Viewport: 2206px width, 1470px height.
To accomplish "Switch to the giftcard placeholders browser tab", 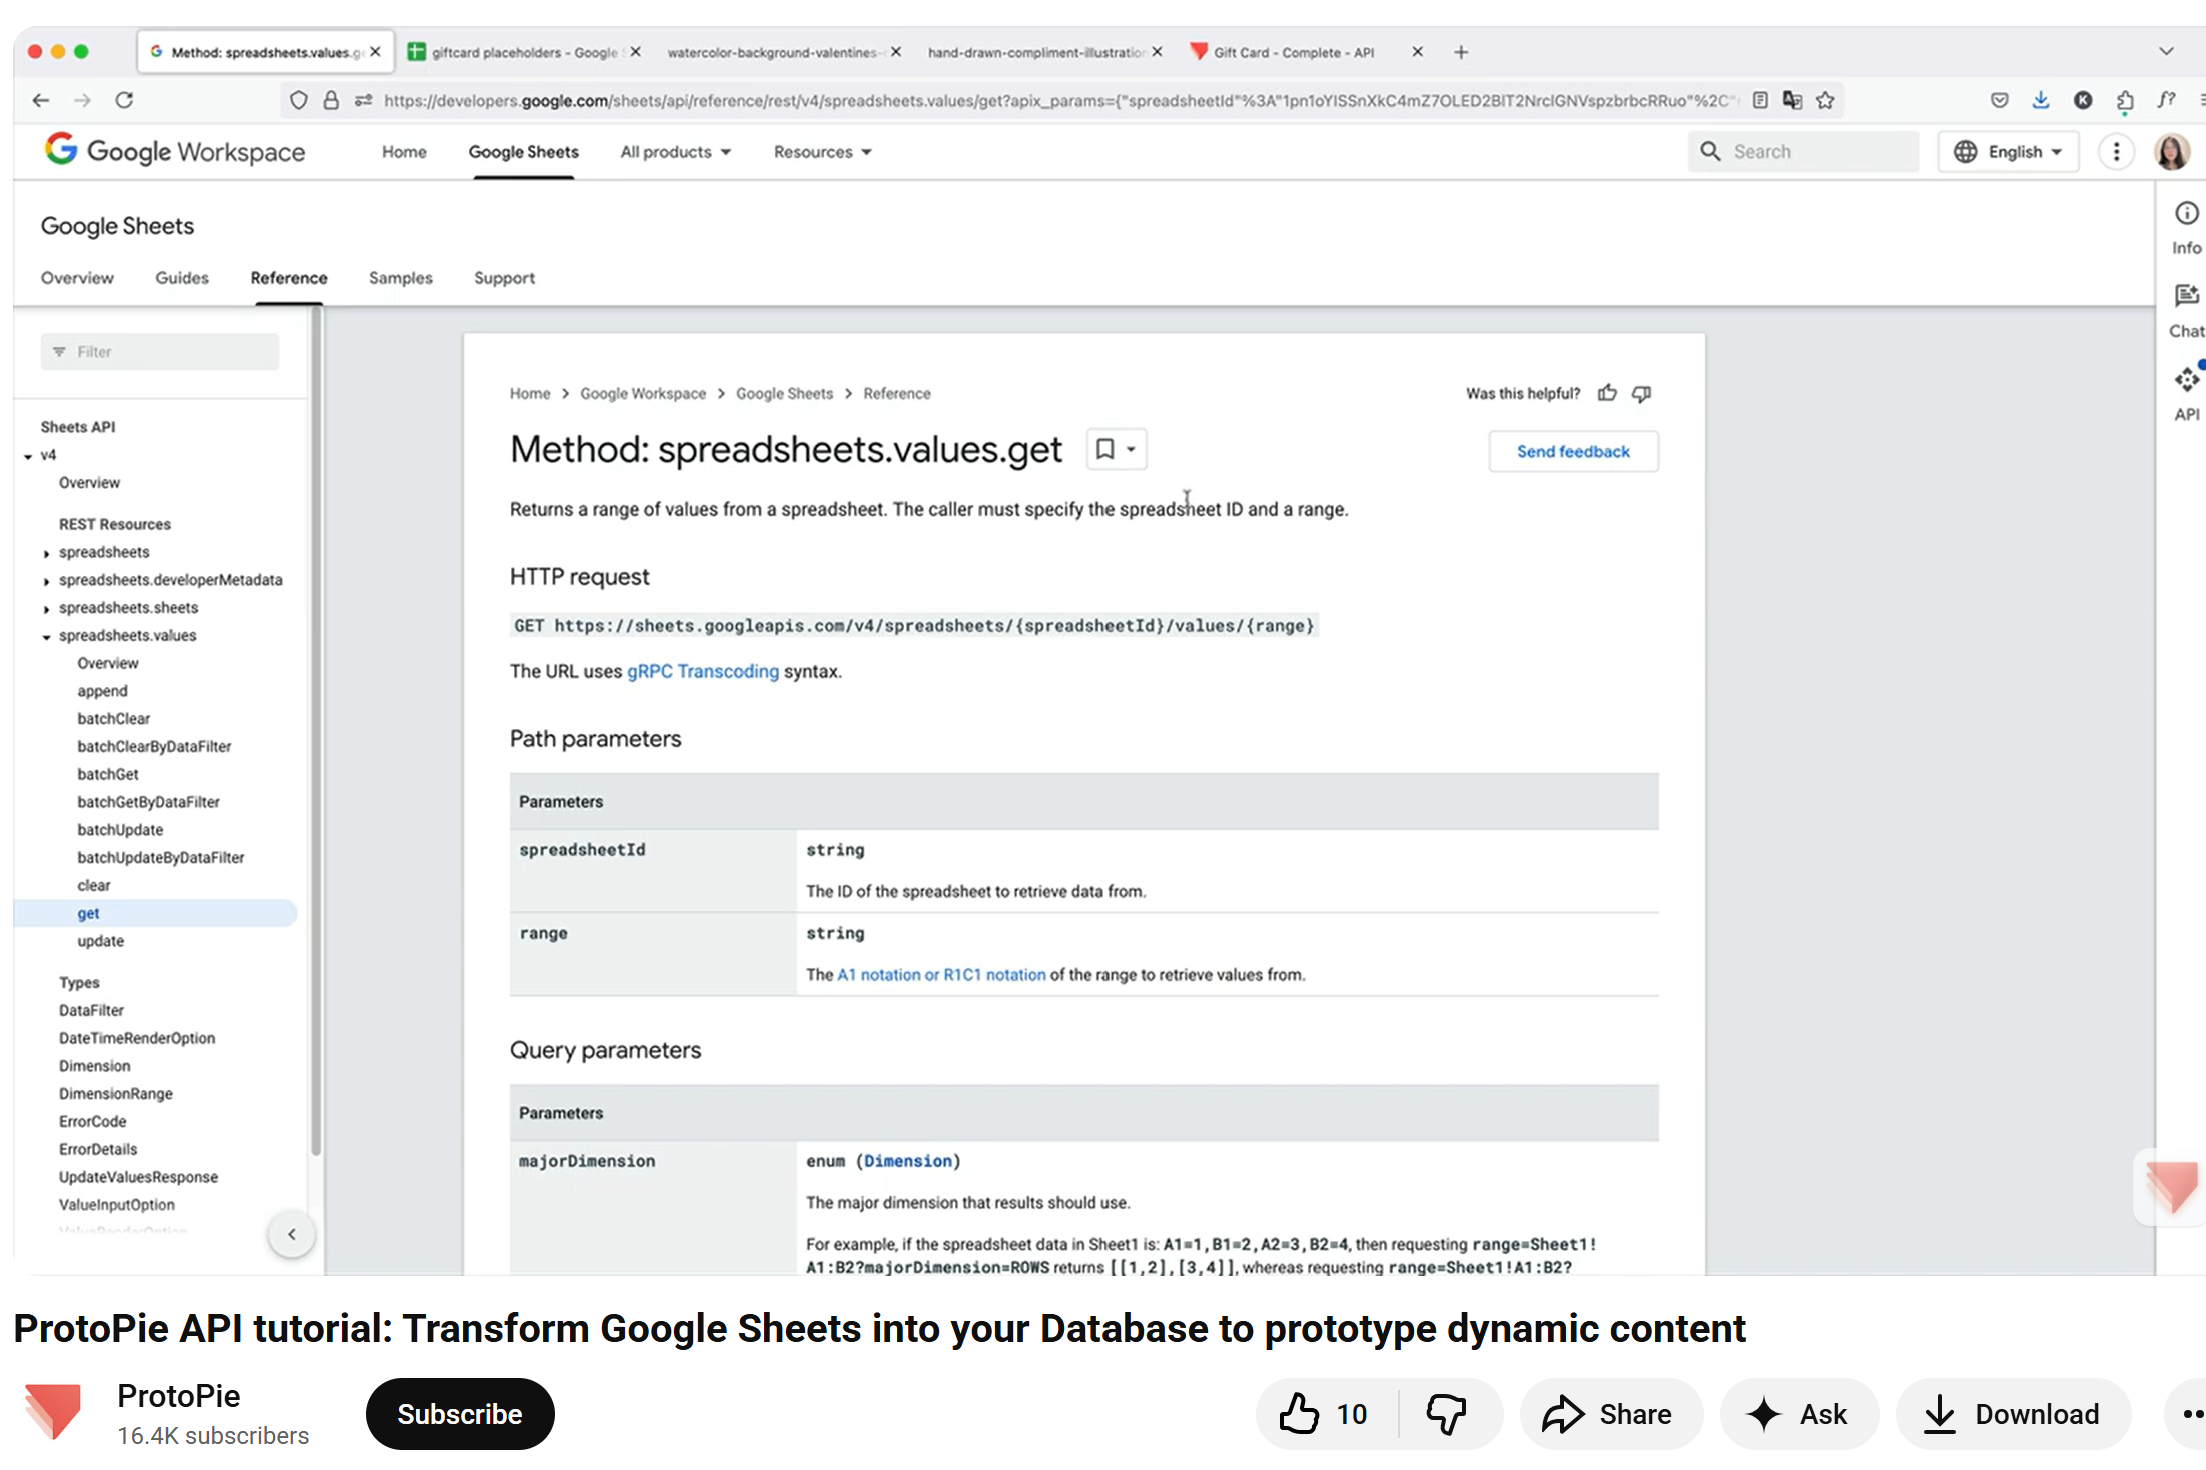I will coord(520,52).
